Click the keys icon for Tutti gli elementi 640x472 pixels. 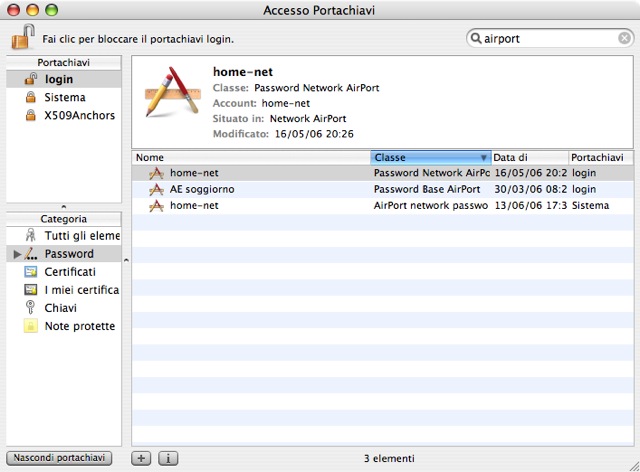31,235
